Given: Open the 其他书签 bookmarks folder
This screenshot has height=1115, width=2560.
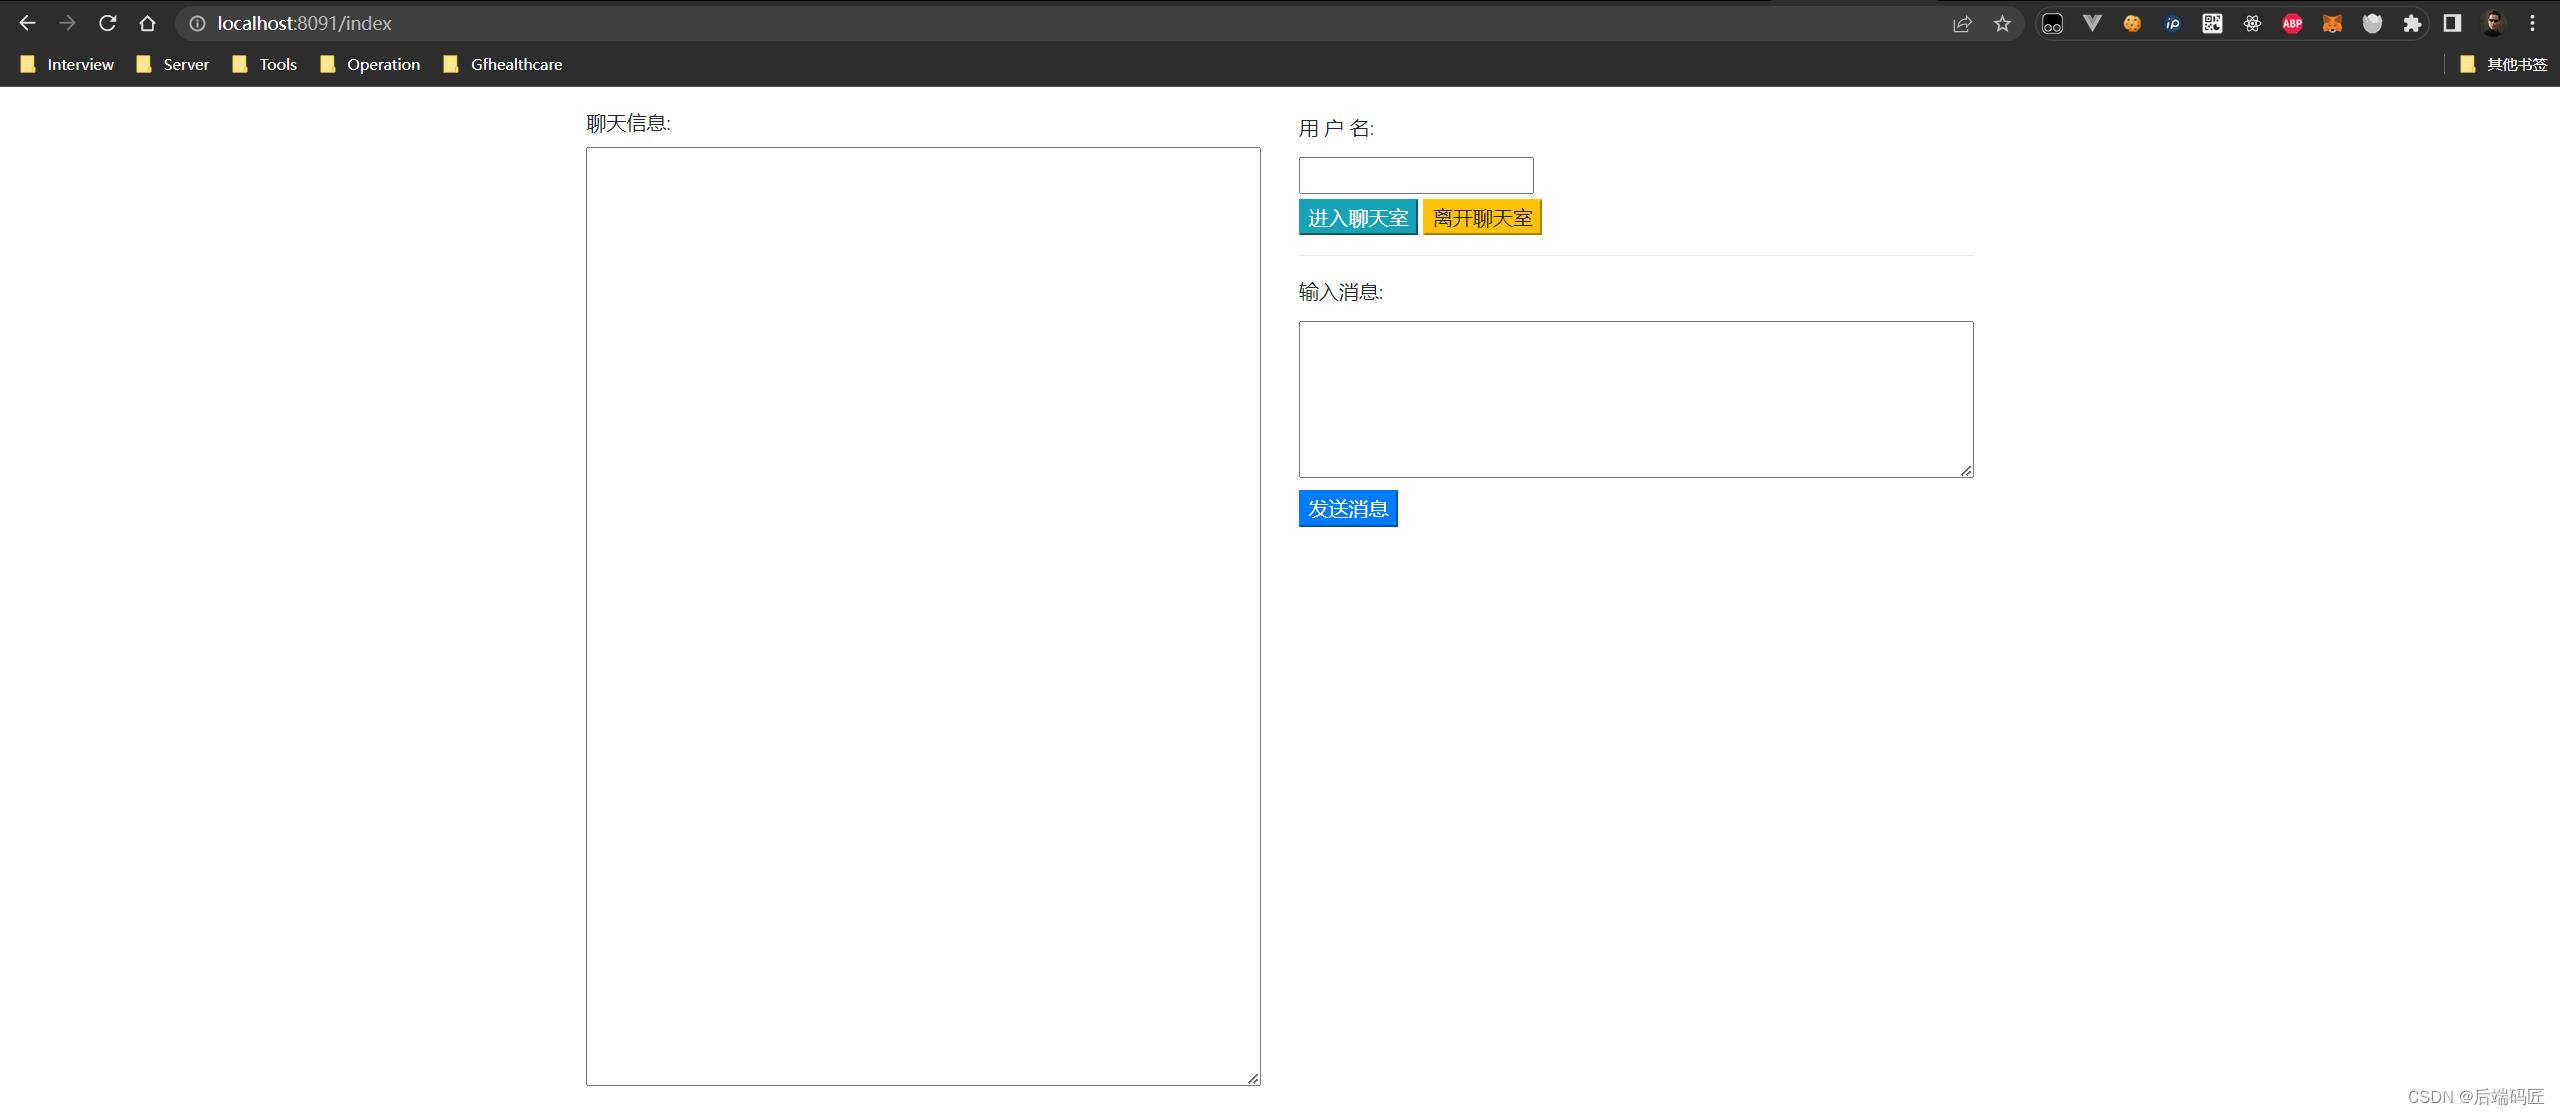Looking at the screenshot, I should pos(2504,64).
